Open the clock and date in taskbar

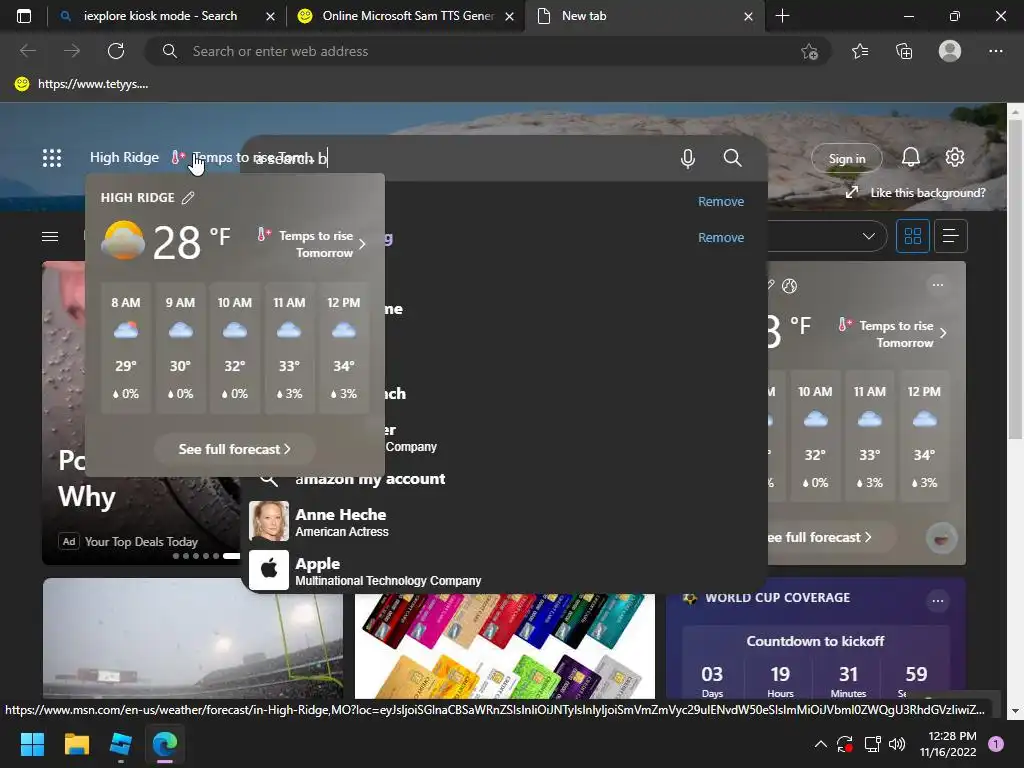948,744
